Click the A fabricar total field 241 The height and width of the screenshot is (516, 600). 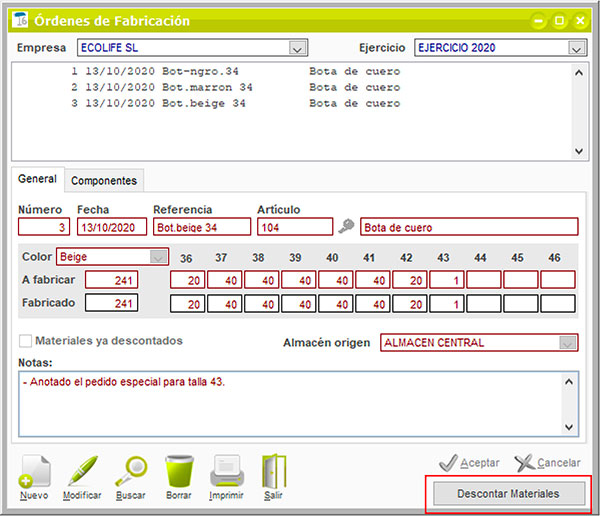coord(111,280)
